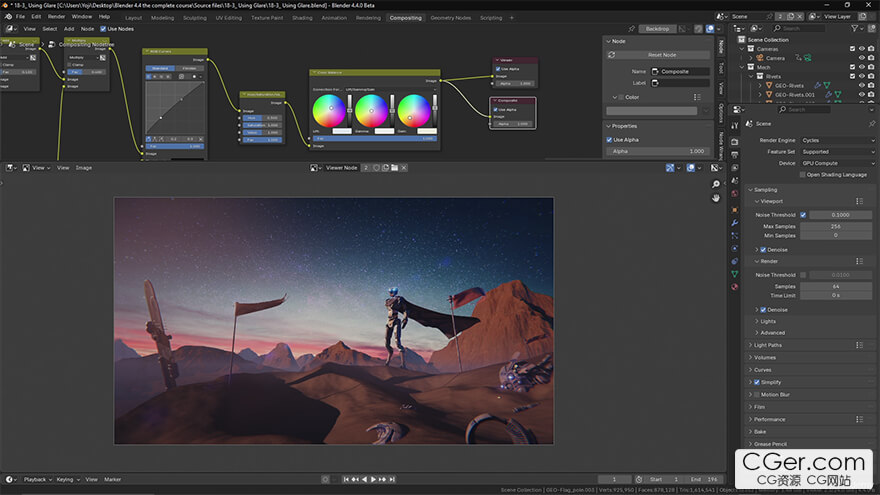Adjust Alpha slider in Properties panel

659,151
